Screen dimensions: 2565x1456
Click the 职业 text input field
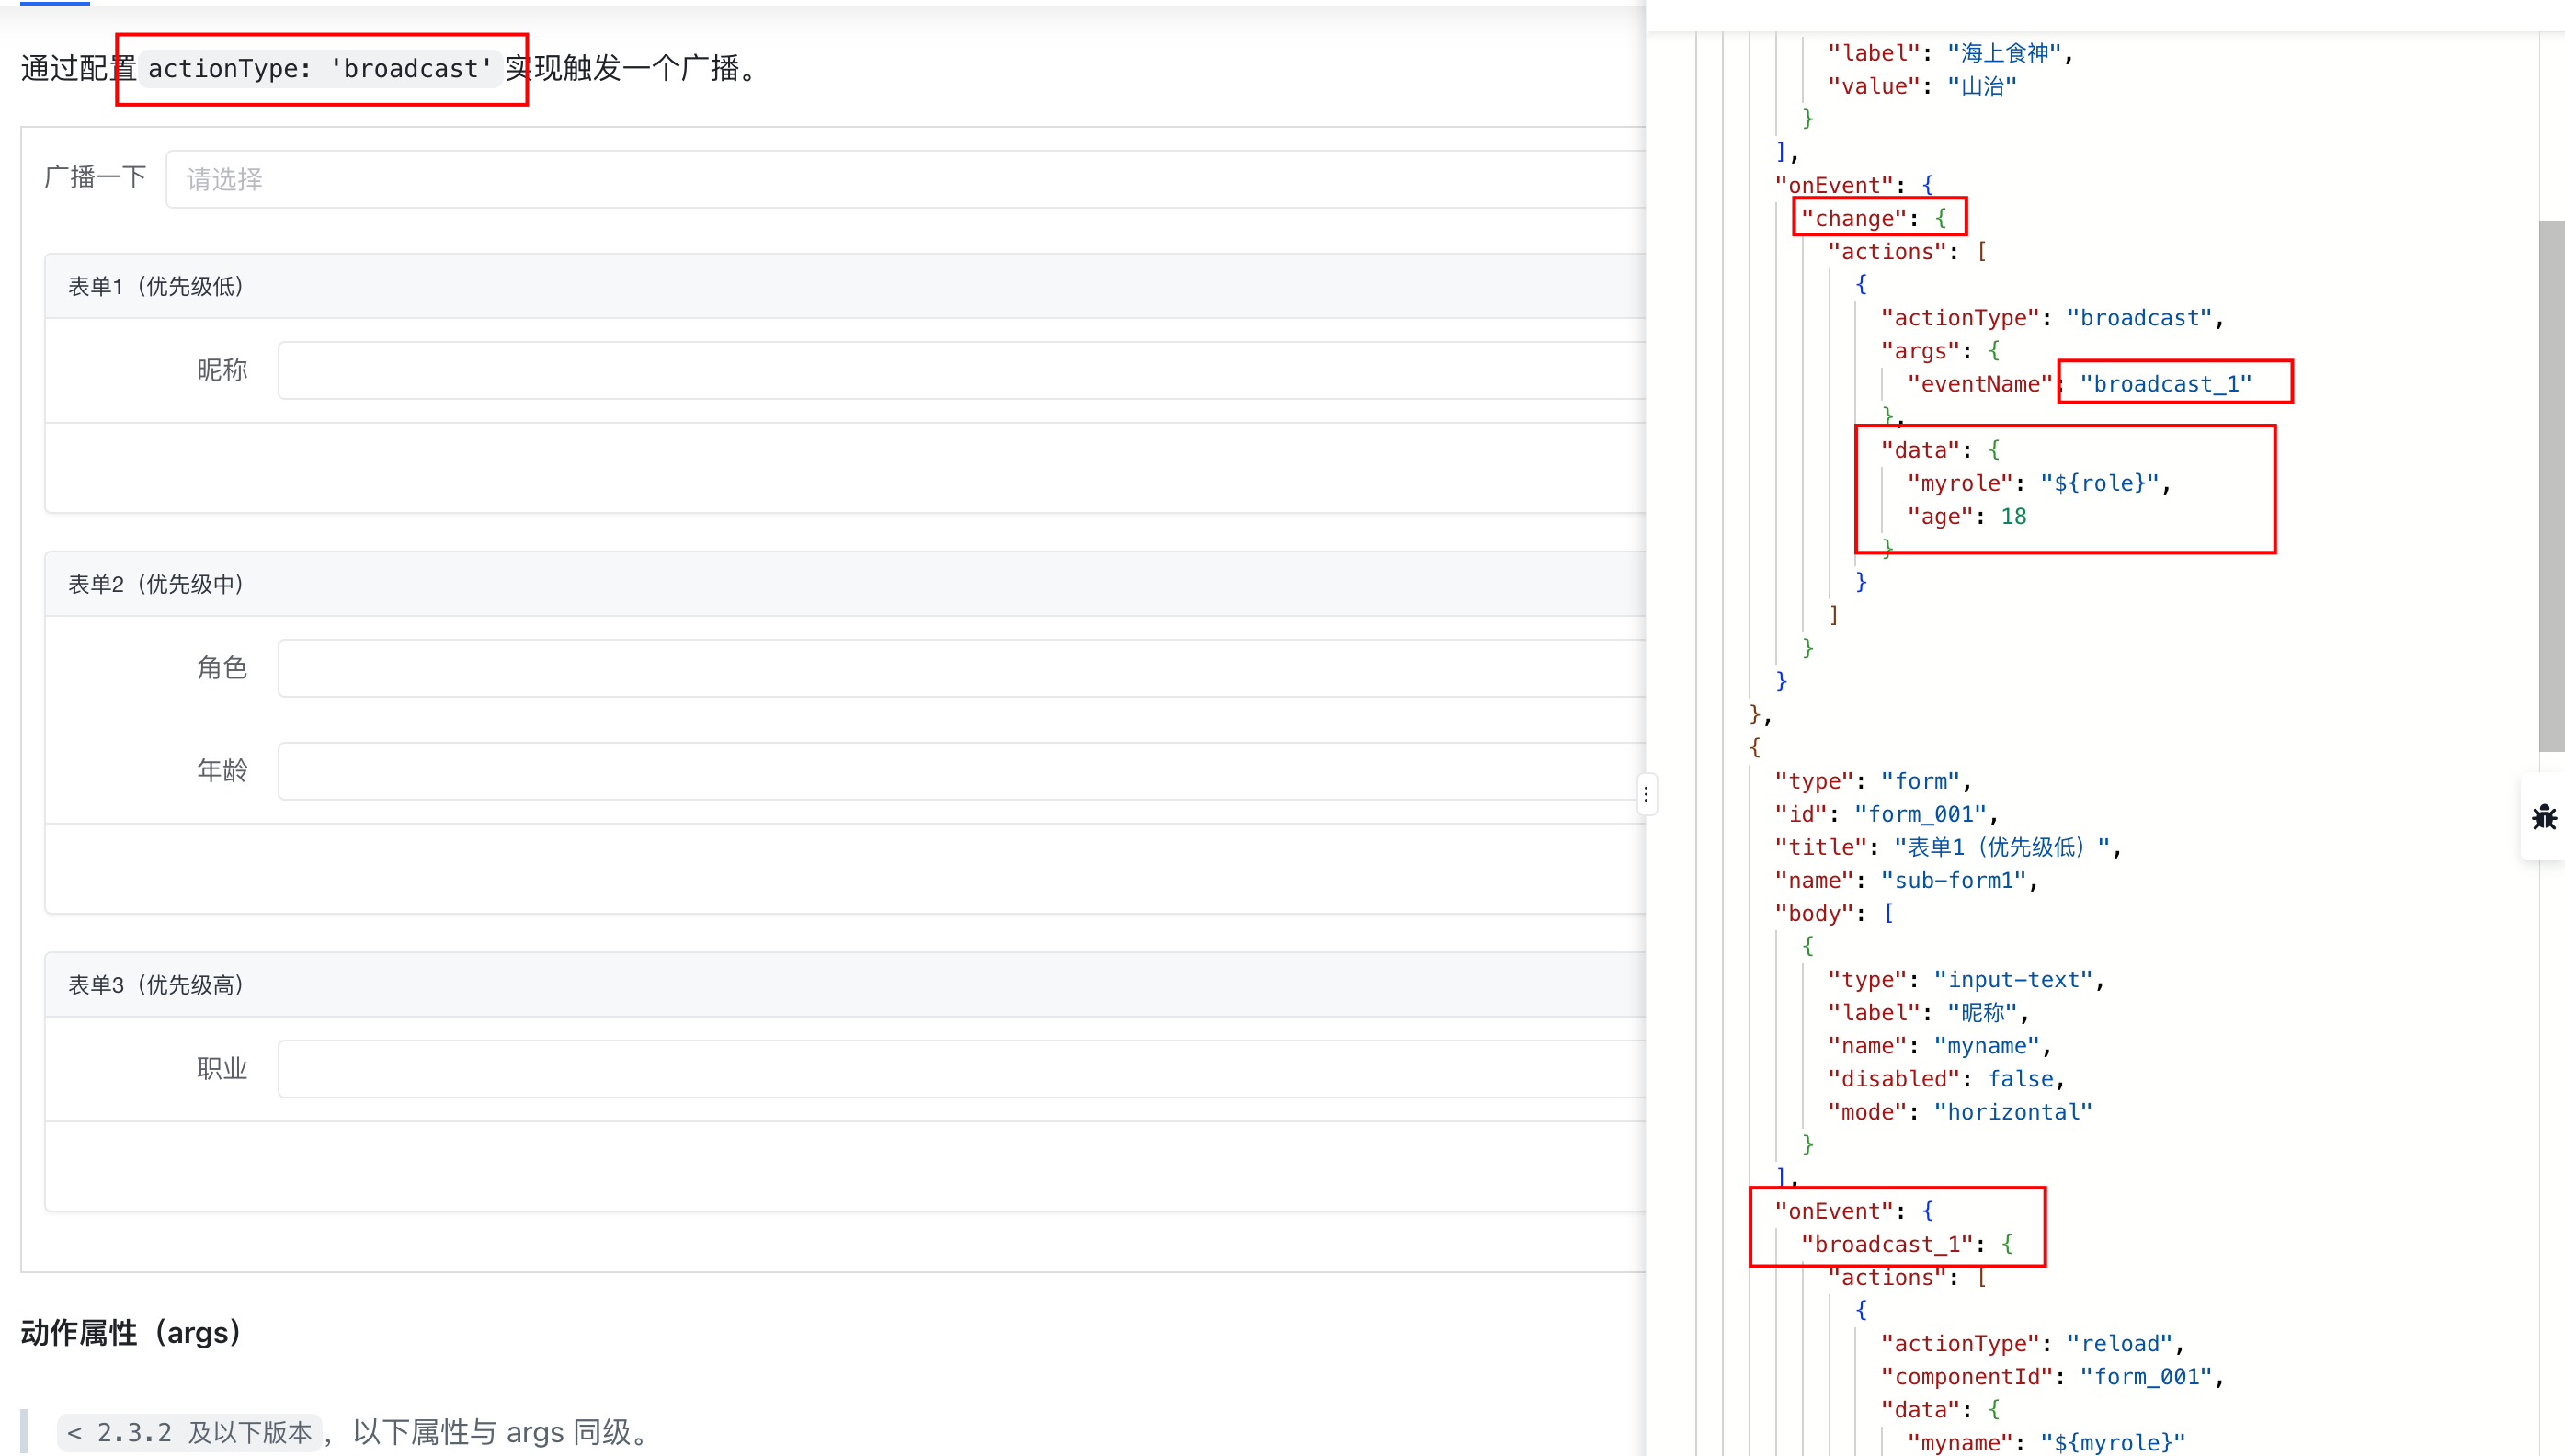961,1068
